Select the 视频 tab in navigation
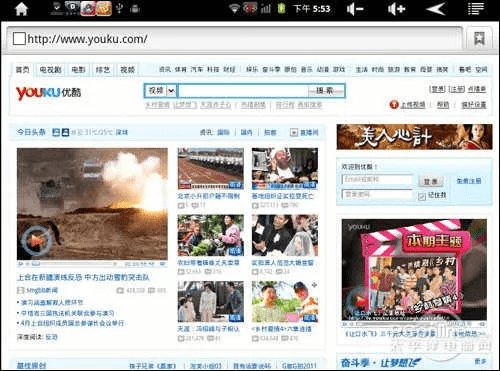 [127, 70]
